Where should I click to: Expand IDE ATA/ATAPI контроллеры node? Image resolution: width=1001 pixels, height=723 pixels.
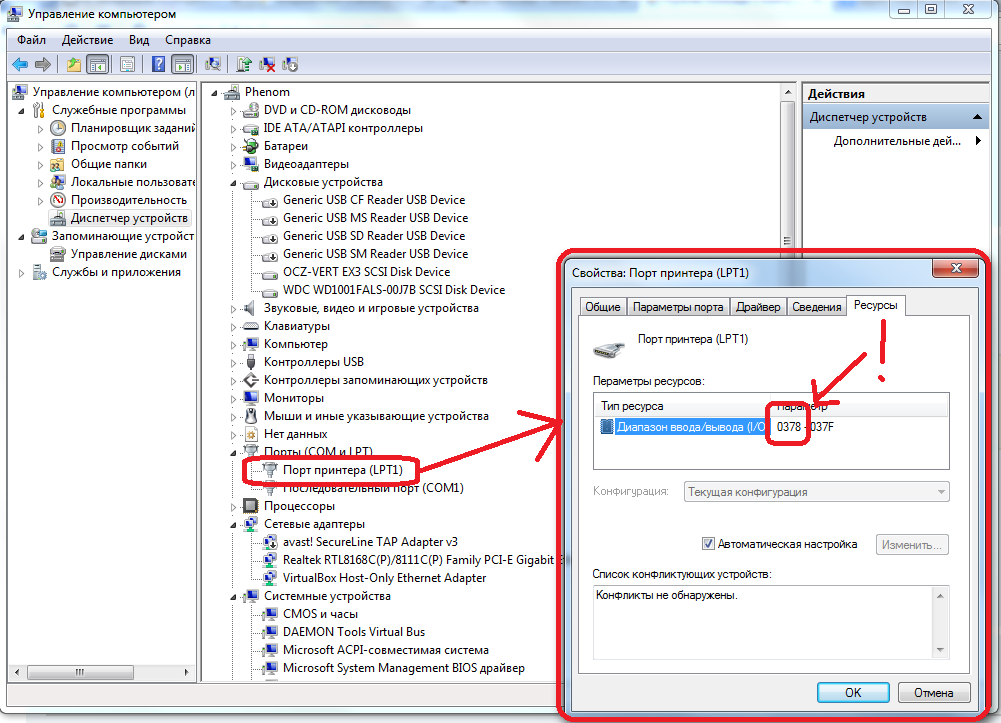point(234,129)
